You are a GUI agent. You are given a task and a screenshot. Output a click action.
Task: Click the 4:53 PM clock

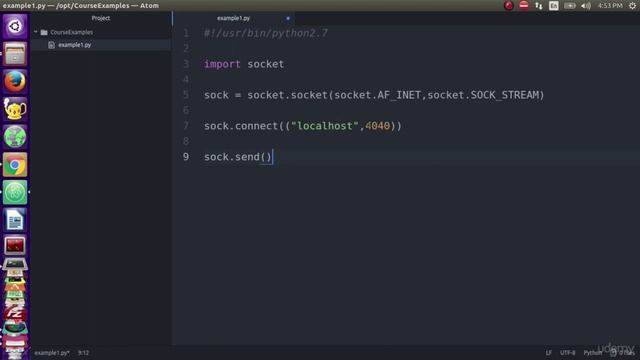[x=610, y=6]
